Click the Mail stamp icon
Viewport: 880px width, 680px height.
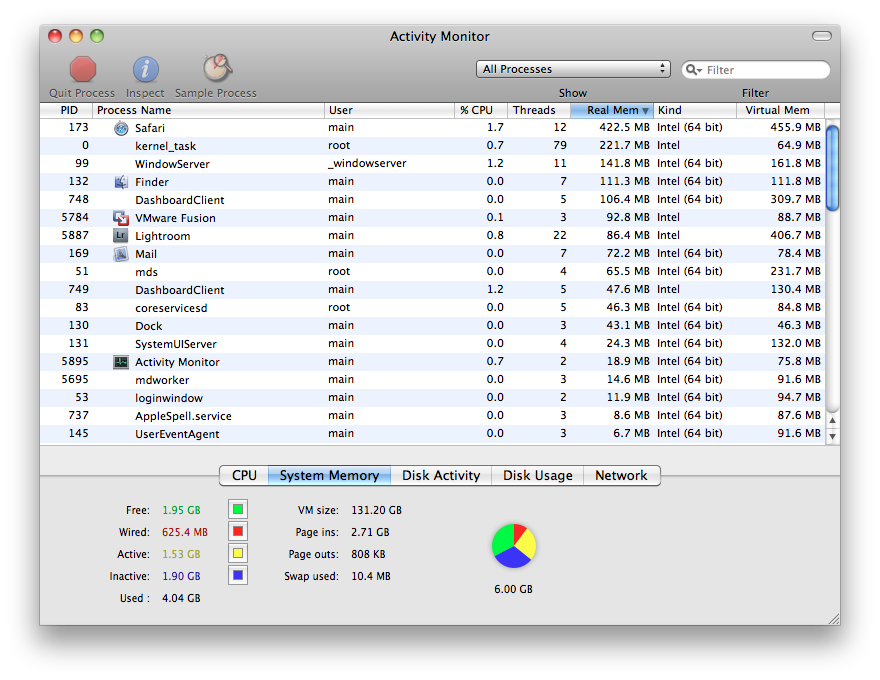[121, 254]
